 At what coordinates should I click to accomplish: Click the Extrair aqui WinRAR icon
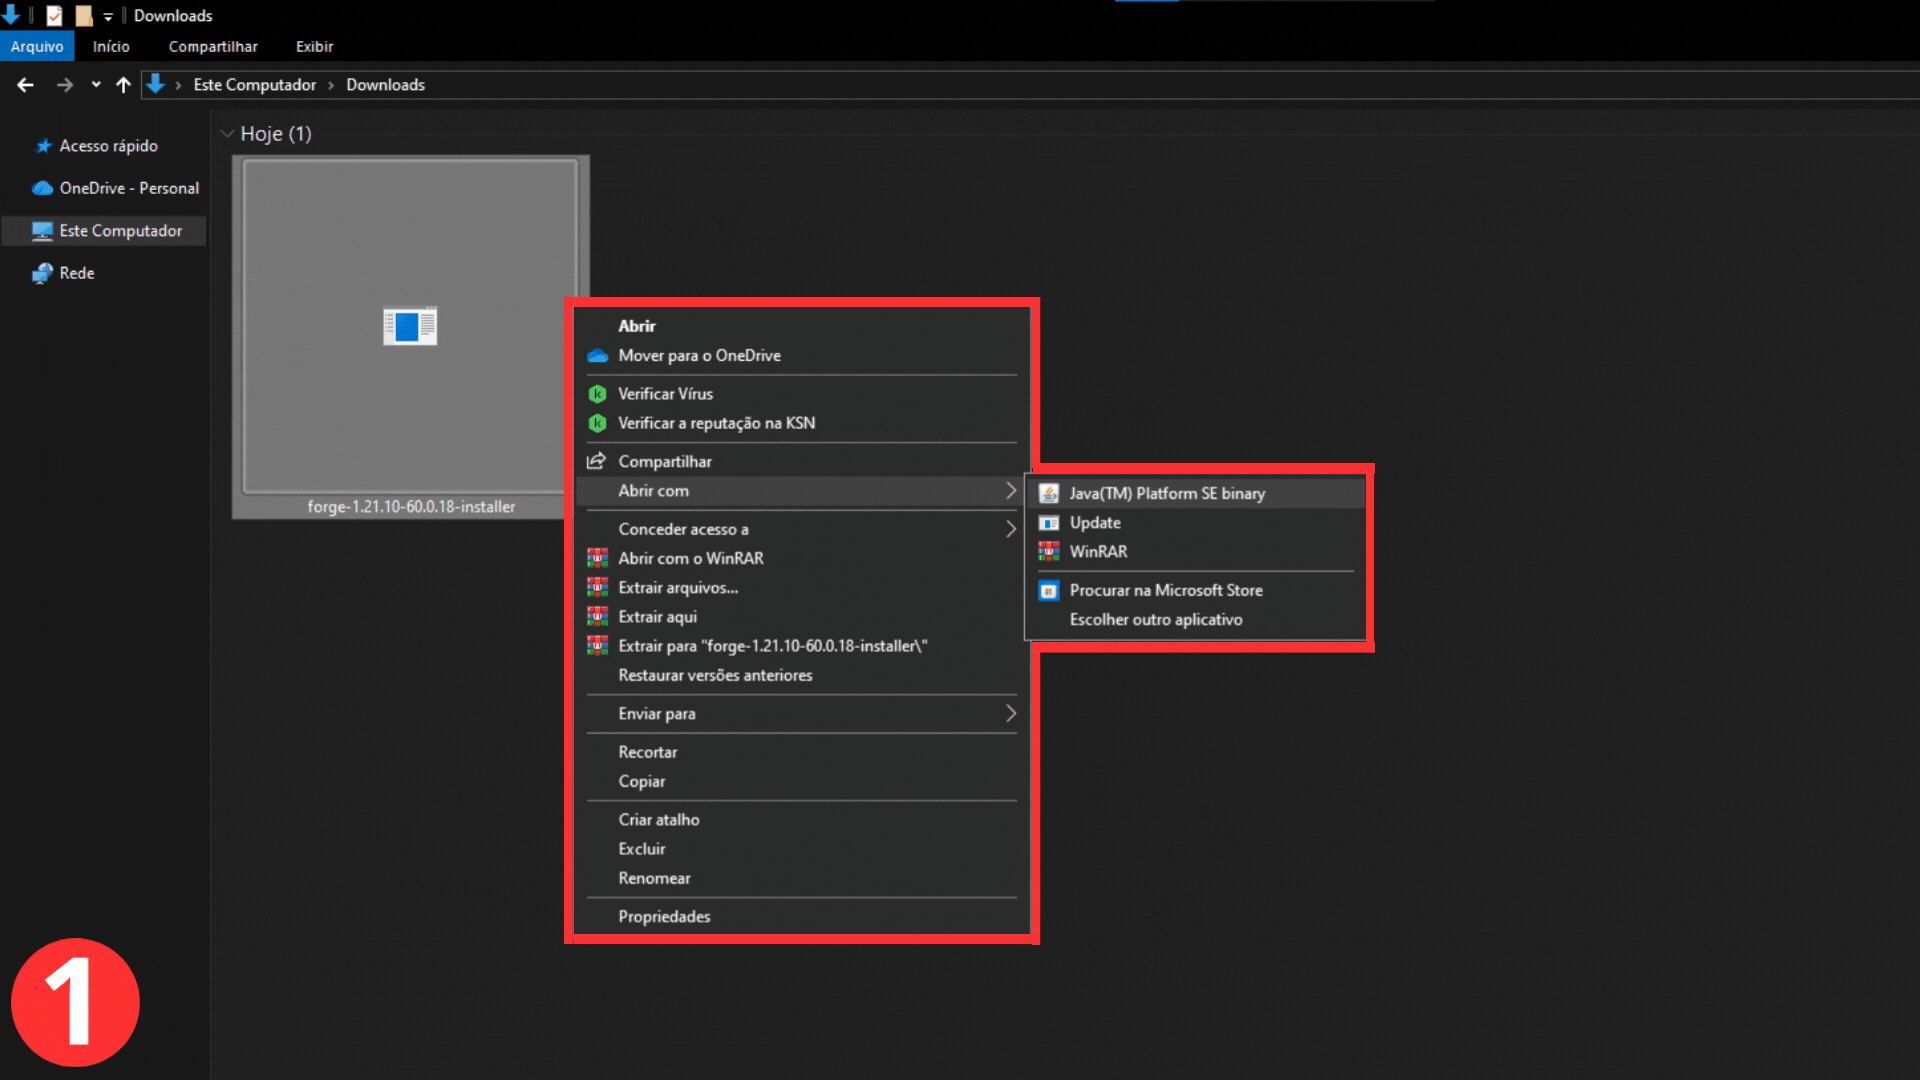597,616
